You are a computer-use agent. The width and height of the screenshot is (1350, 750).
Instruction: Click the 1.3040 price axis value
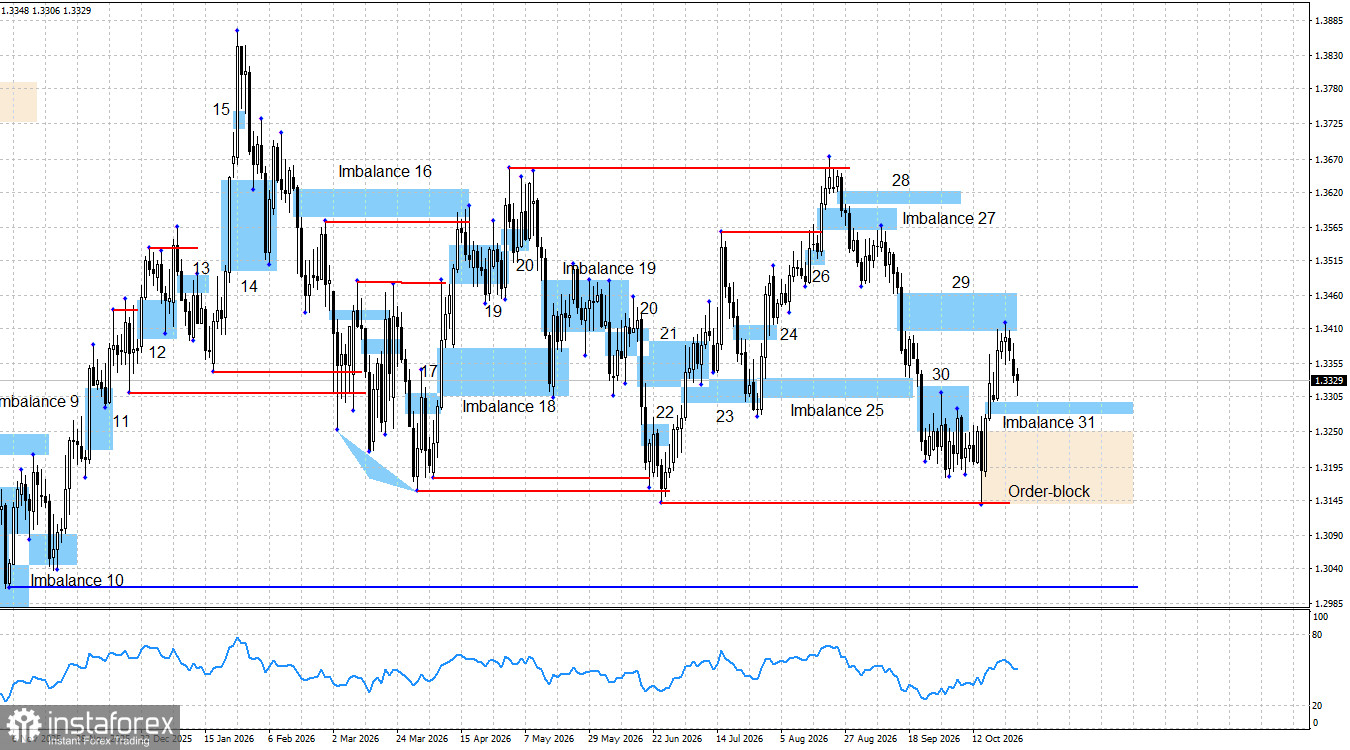1328,569
